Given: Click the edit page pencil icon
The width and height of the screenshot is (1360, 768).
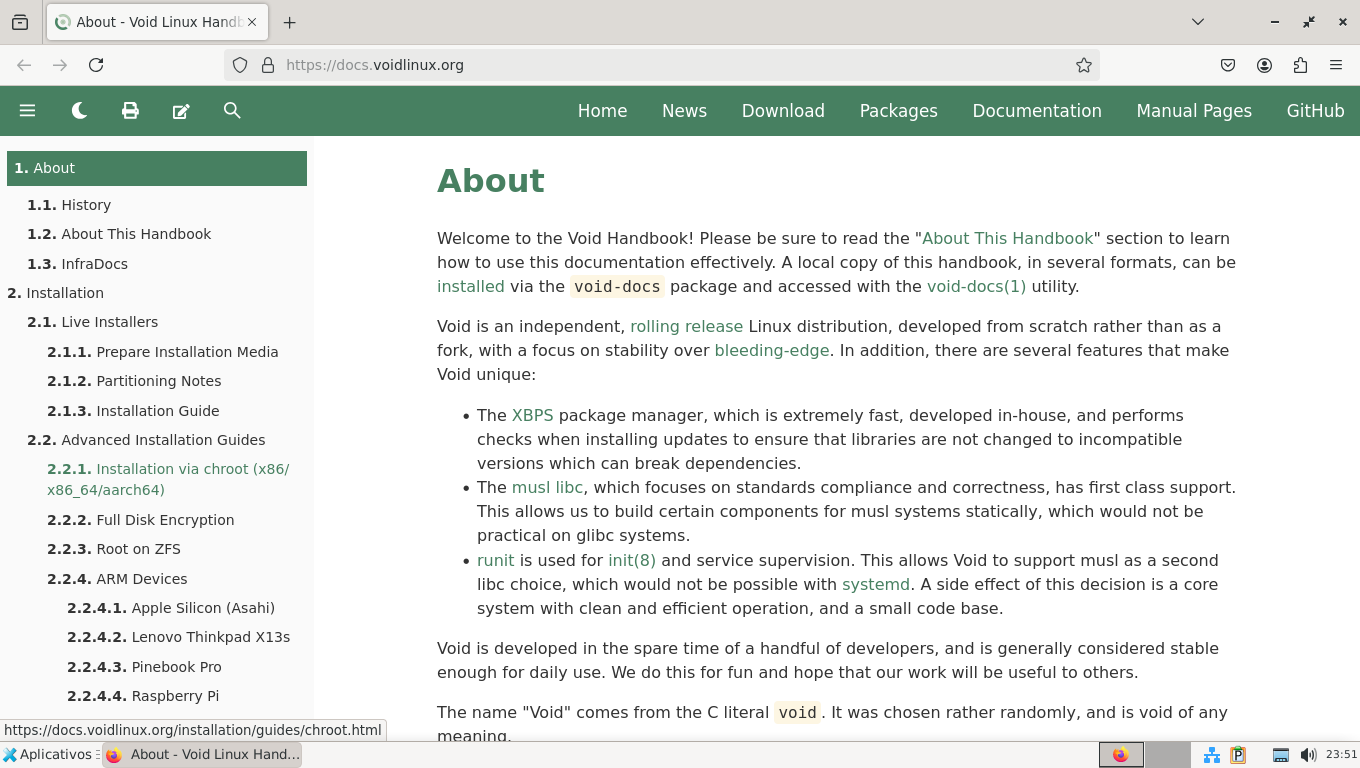Looking at the screenshot, I should click(x=181, y=111).
